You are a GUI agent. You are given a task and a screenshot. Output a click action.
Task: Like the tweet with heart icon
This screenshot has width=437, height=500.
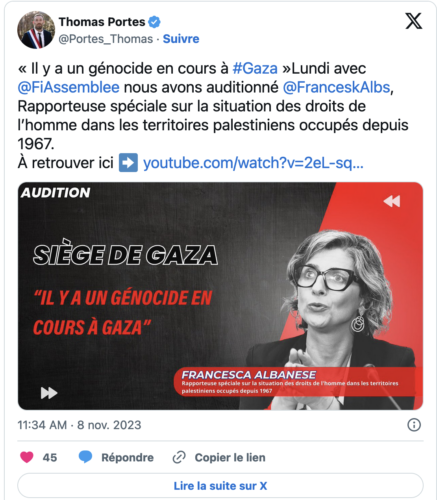click(x=27, y=457)
